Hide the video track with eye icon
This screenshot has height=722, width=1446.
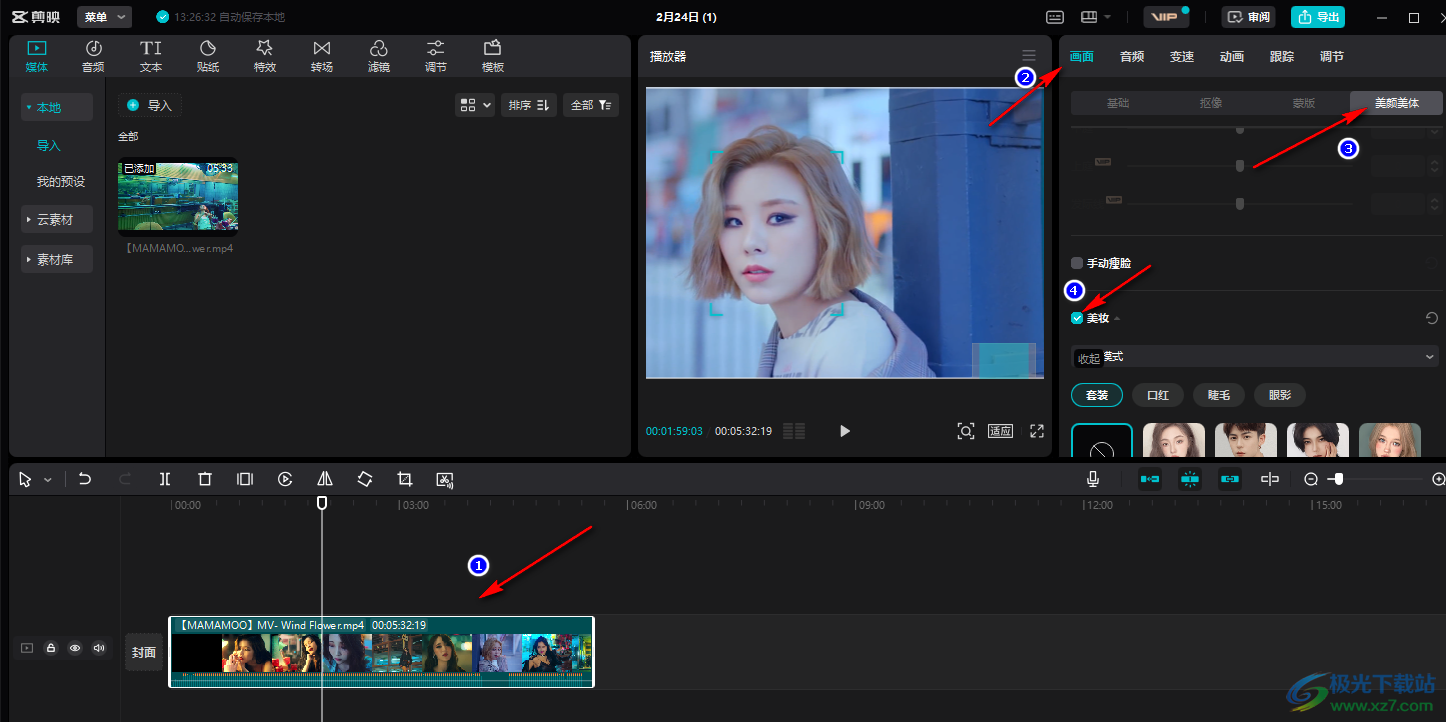pos(75,648)
